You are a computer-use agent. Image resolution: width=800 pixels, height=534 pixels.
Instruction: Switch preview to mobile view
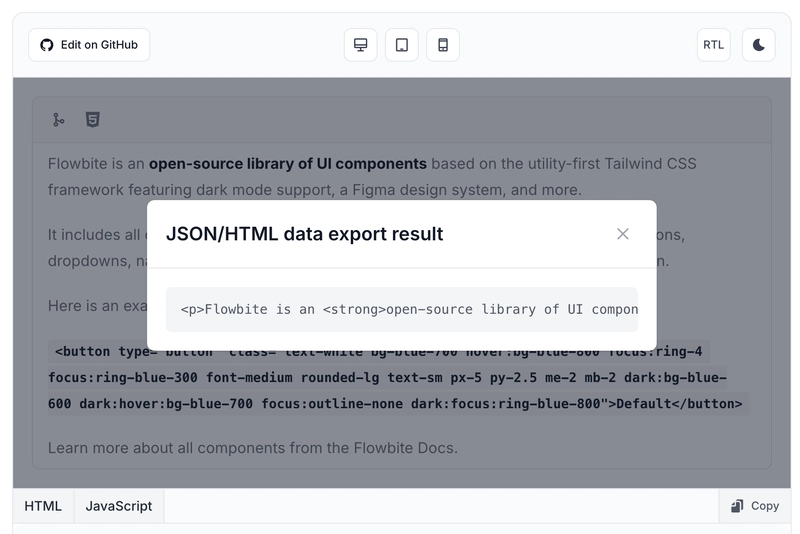click(443, 45)
